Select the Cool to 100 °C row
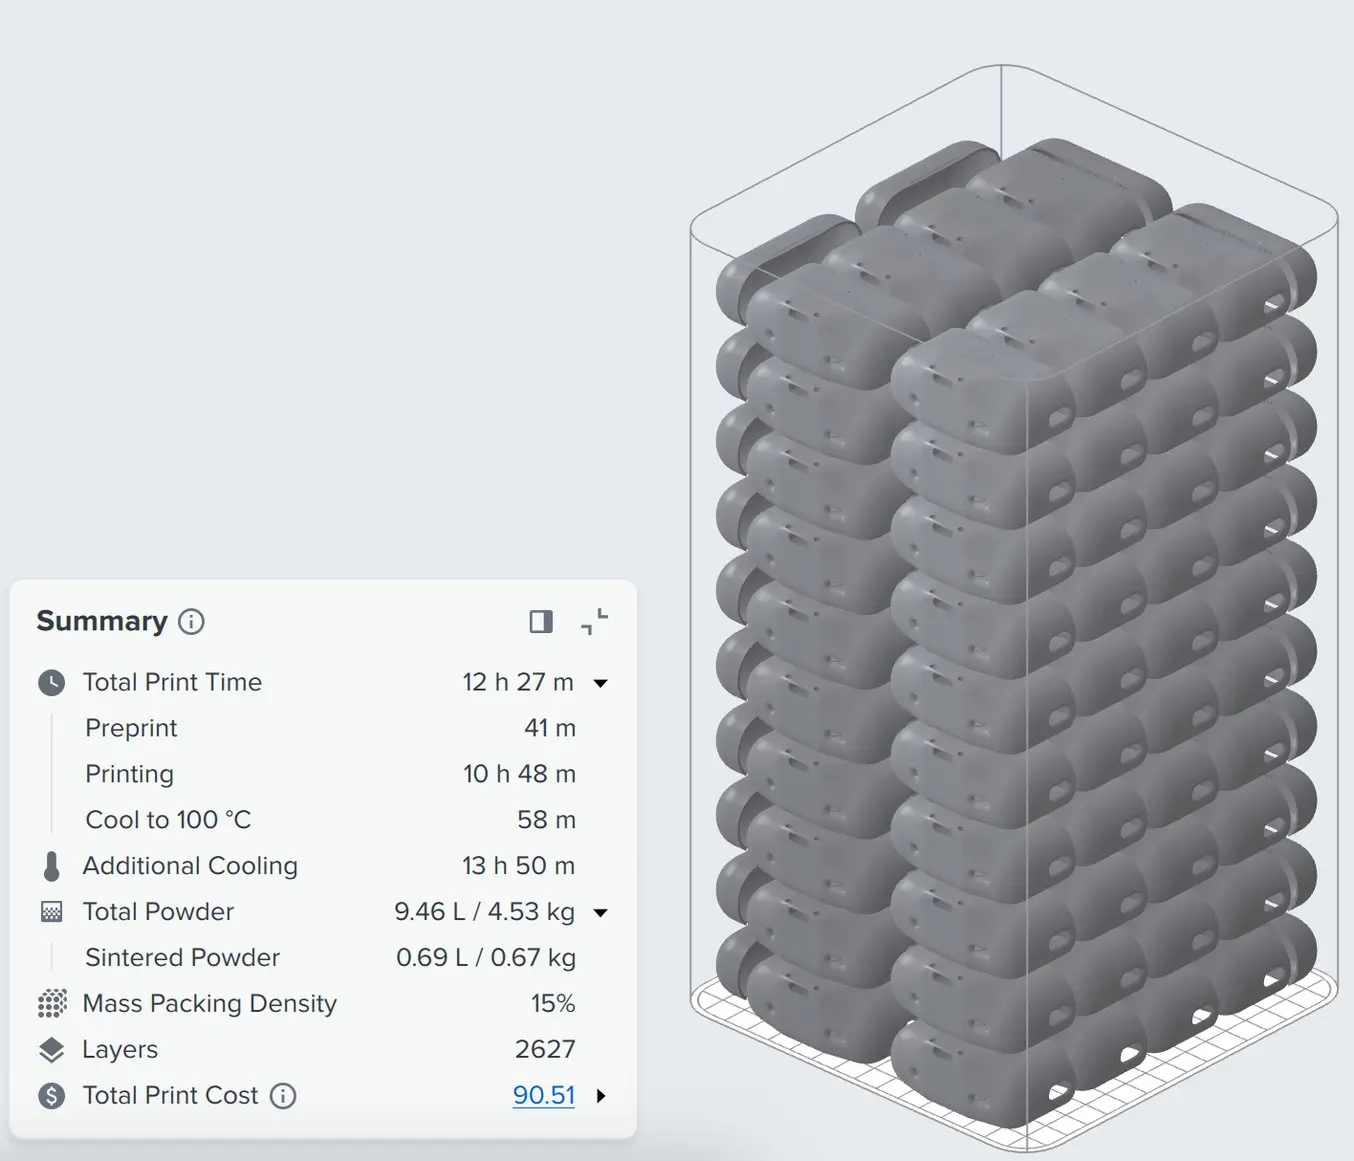1354x1161 pixels. (330, 820)
